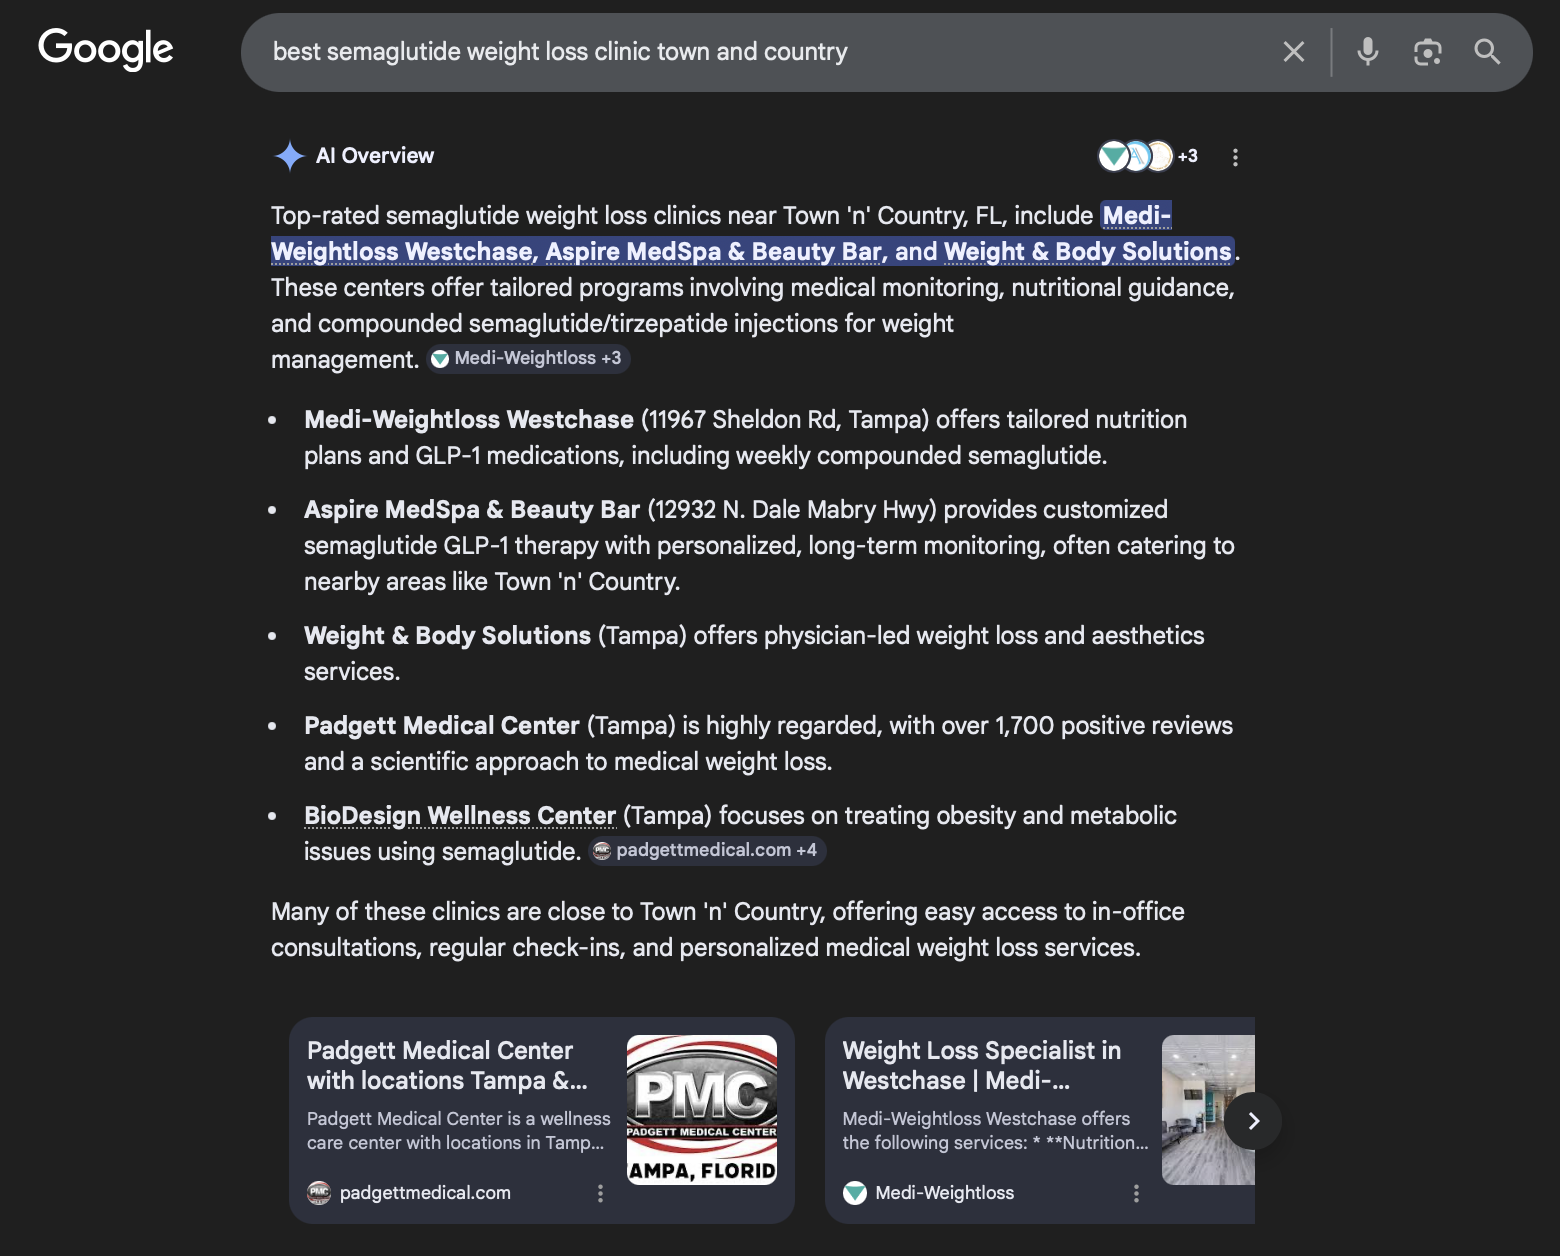This screenshot has height=1256, width=1560.
Task: Open the AI Overview source icons +3
Action: tap(1147, 156)
